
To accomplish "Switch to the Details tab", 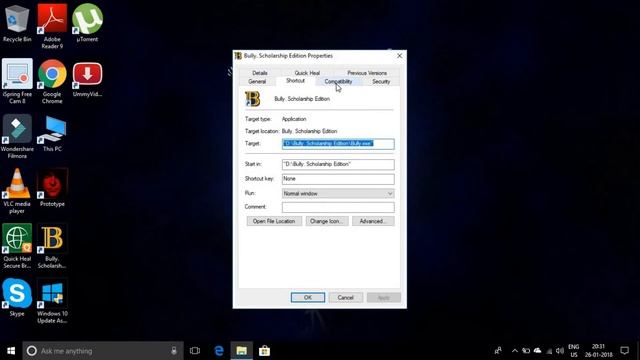I will pos(260,73).
